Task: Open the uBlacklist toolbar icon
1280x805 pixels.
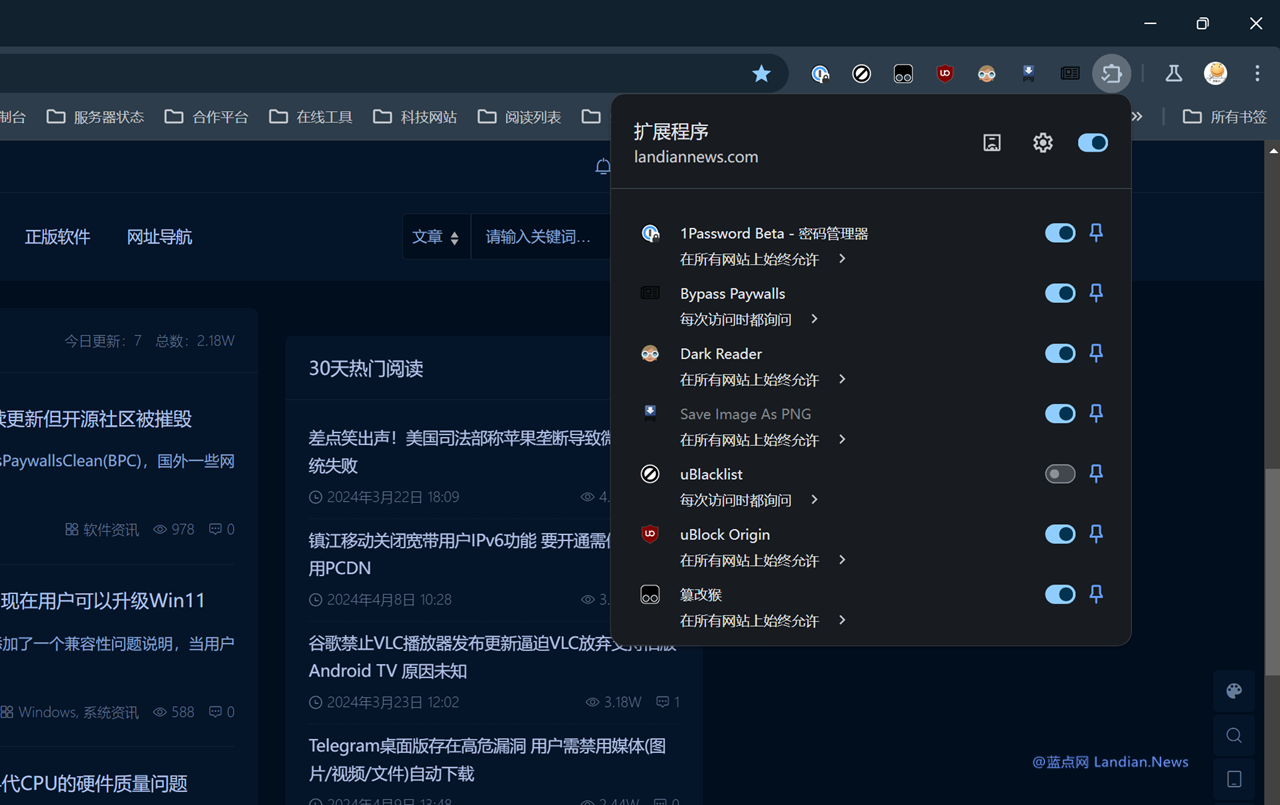Action: pos(861,73)
